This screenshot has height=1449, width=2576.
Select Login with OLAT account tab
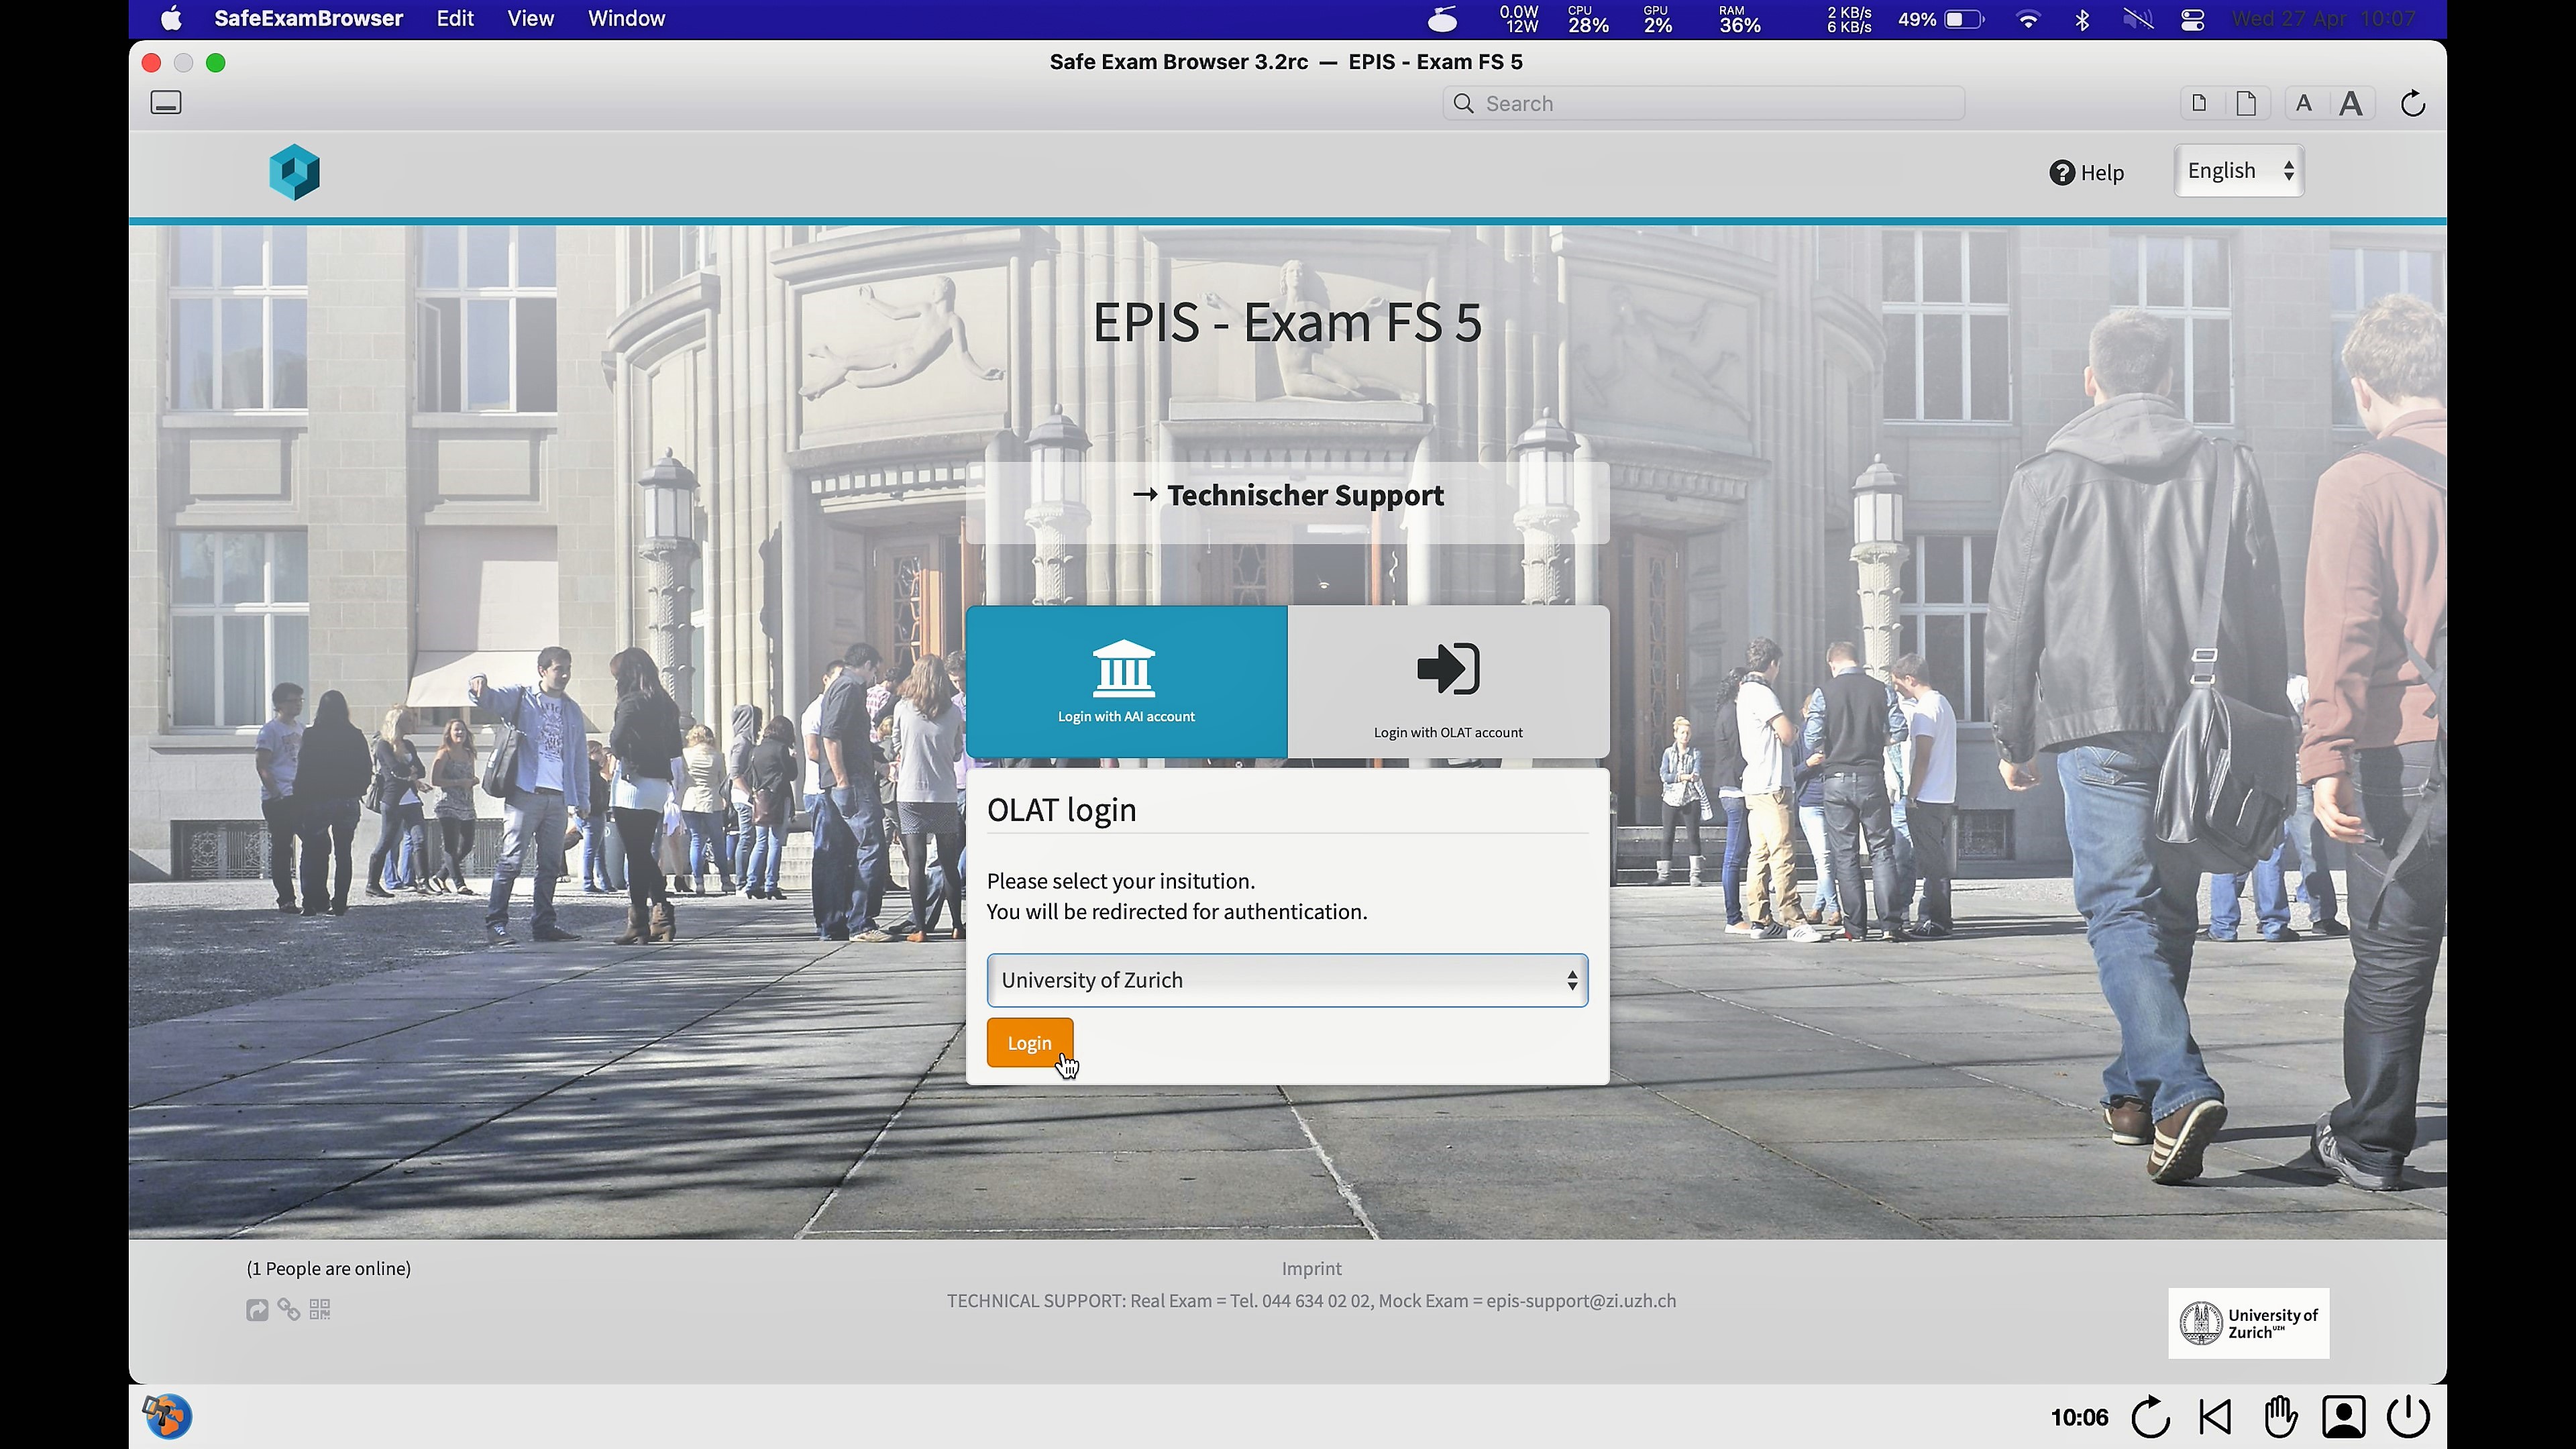click(x=1448, y=682)
